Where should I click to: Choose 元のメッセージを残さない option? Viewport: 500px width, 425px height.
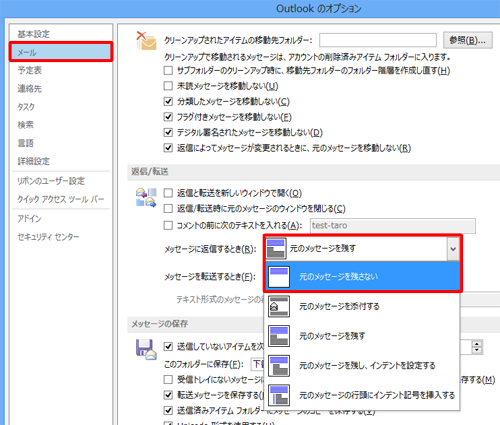[x=362, y=277]
